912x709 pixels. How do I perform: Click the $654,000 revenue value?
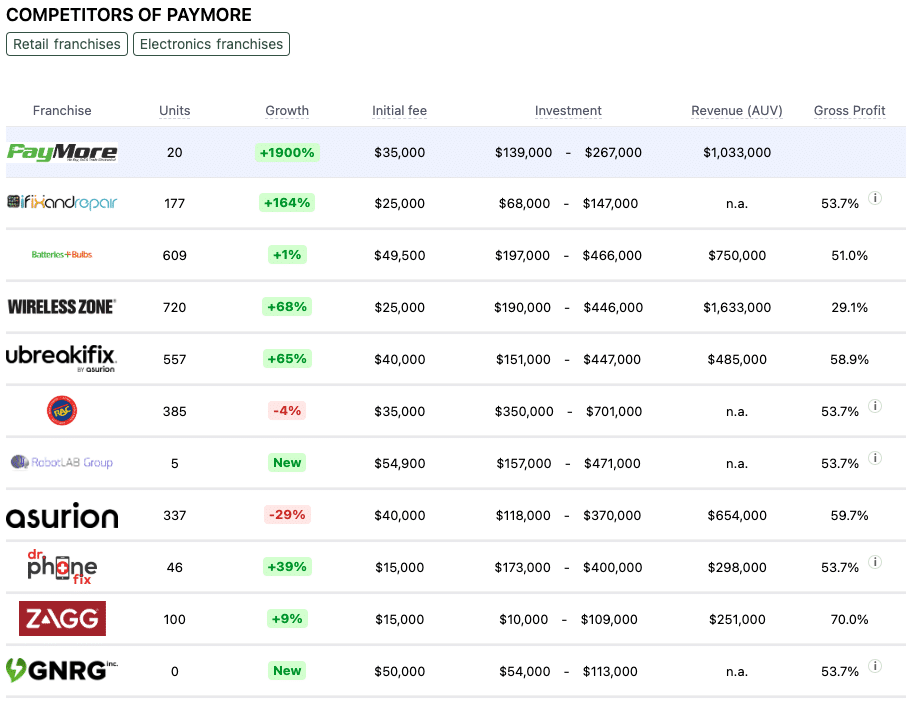pos(737,515)
